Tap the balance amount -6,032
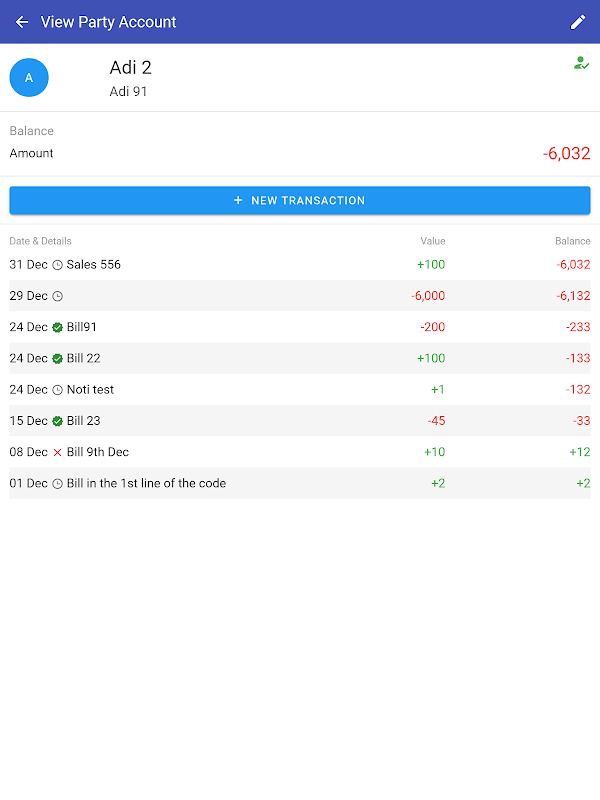 point(566,153)
